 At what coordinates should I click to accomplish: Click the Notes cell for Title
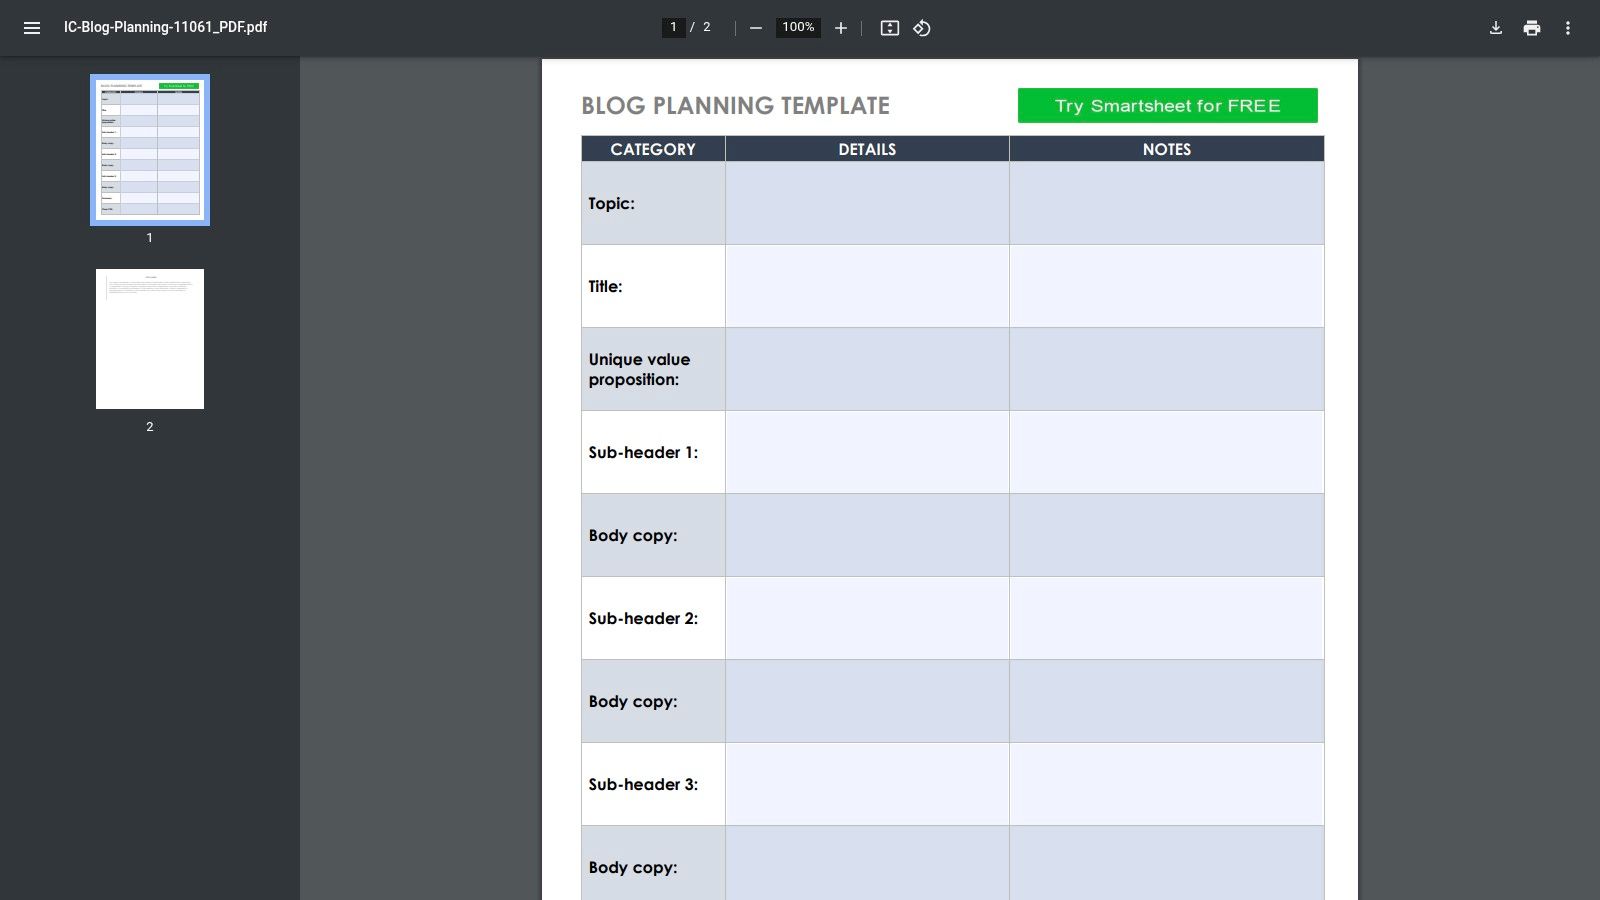coord(1166,286)
